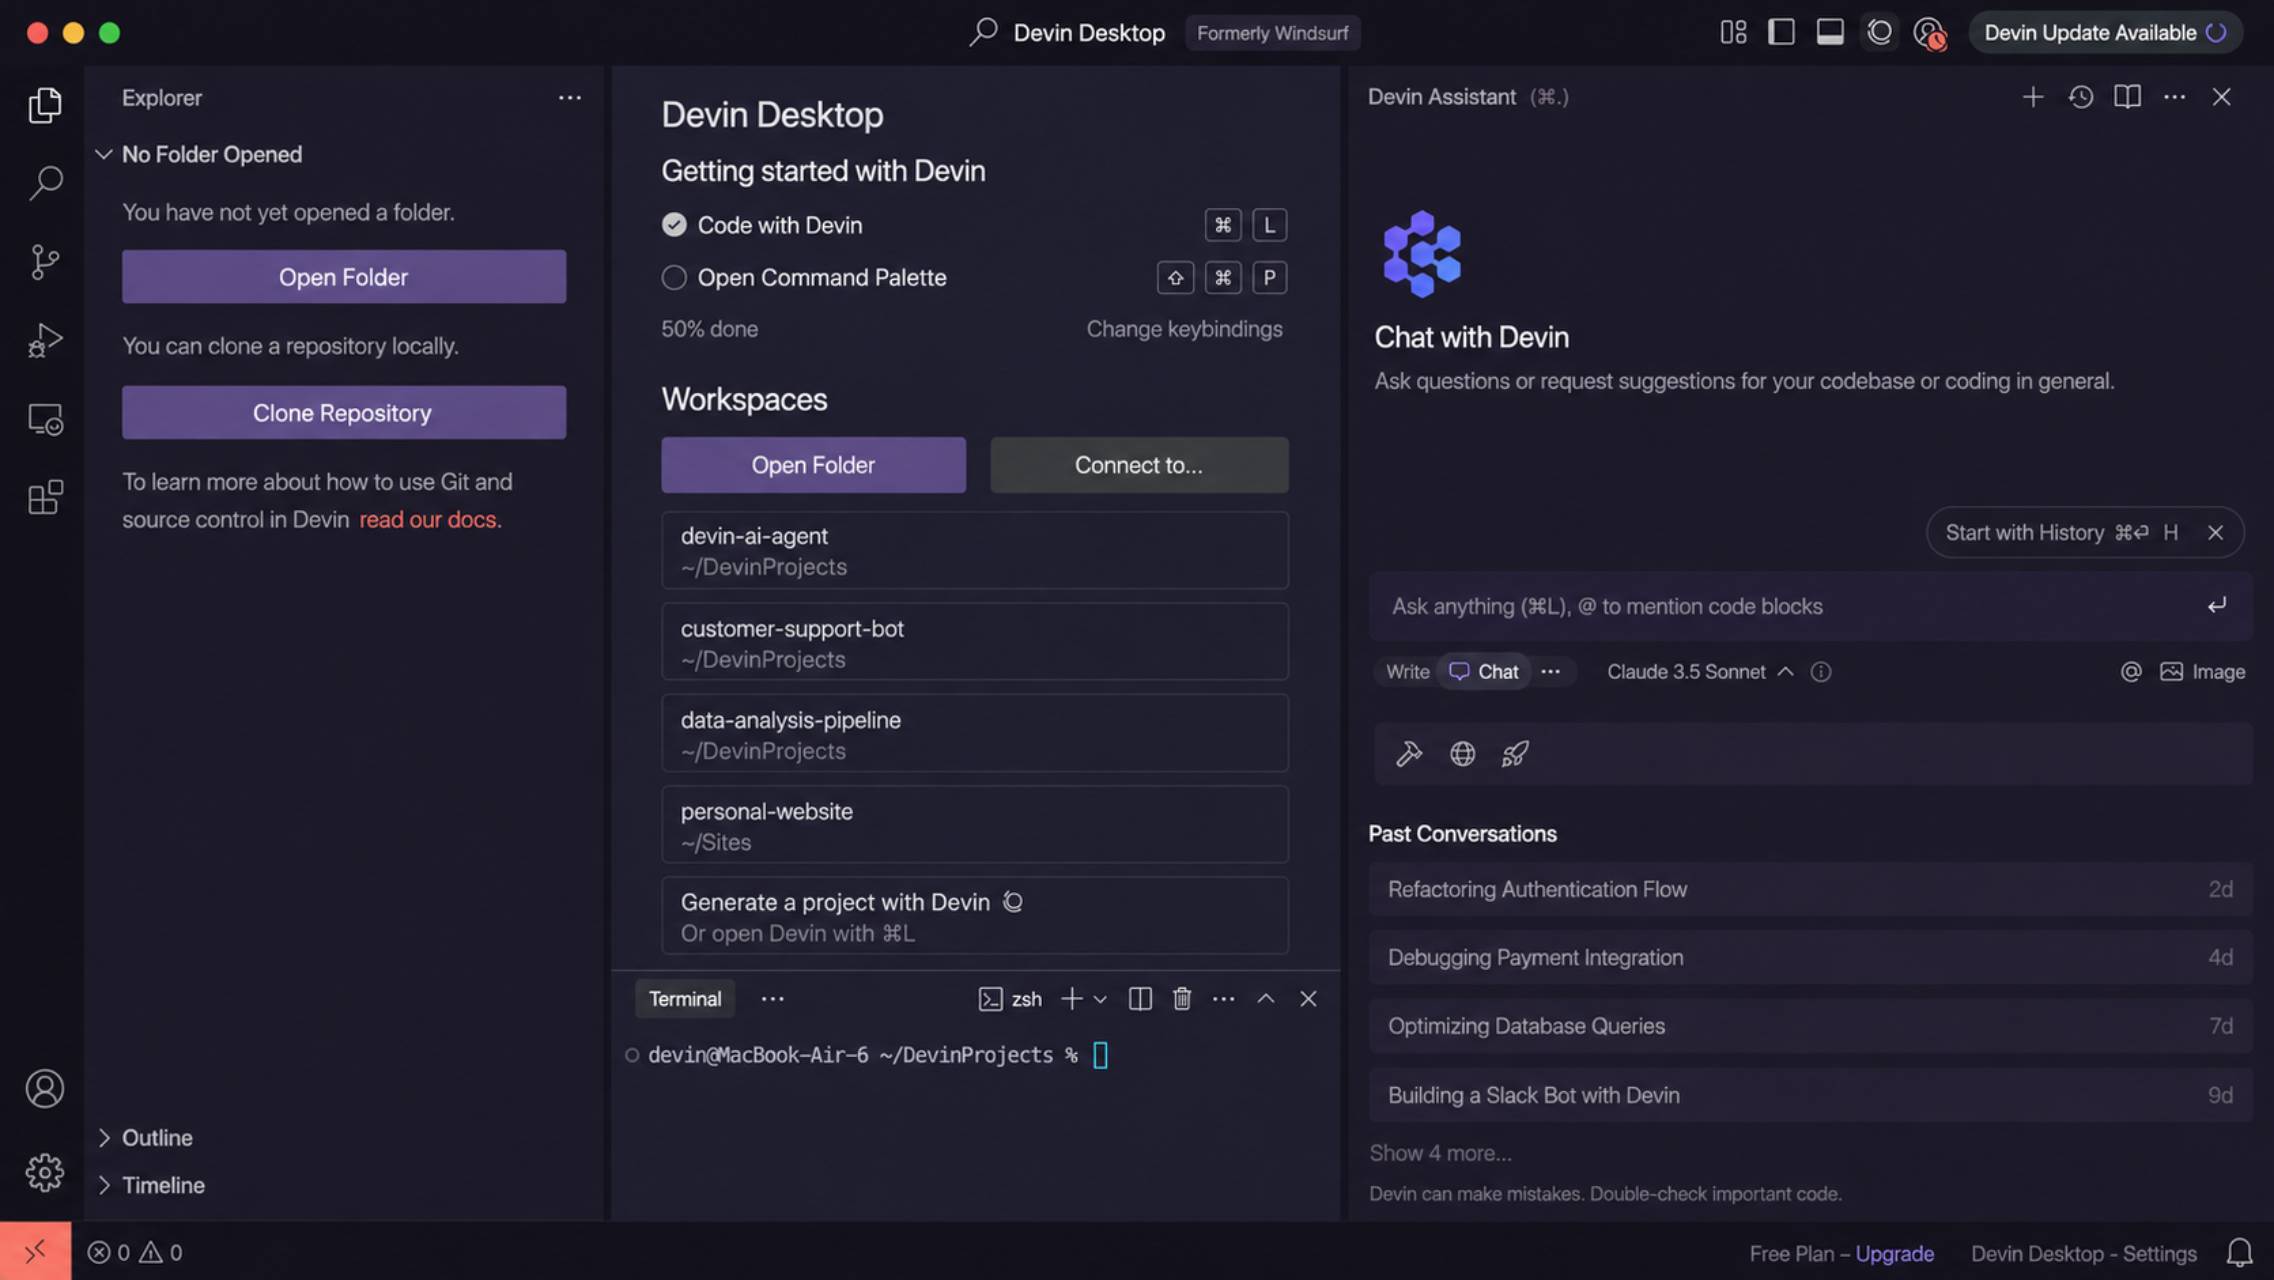Start a new chat with plus icon

click(x=2032, y=97)
